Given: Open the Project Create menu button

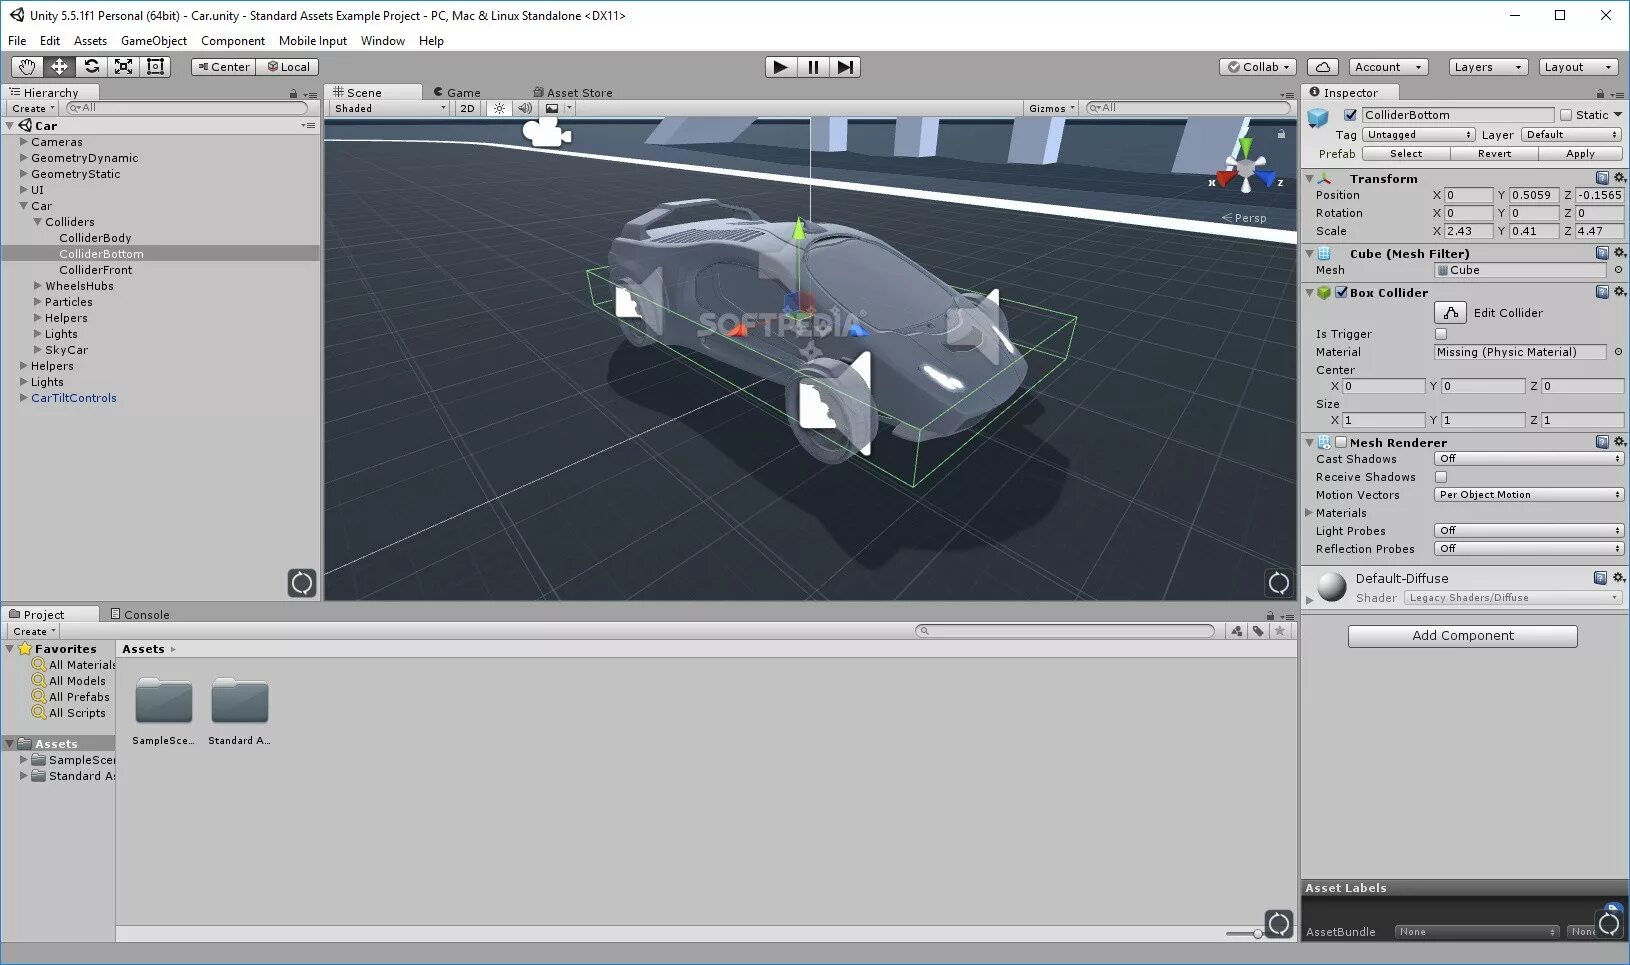Looking at the screenshot, I should coord(34,631).
